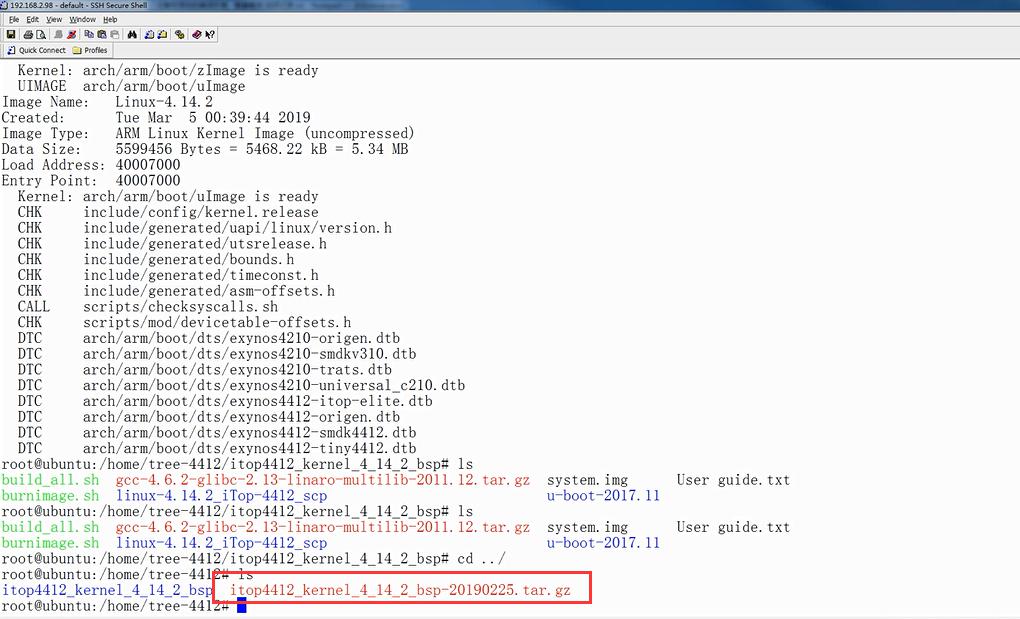Click the Print icon
Image resolution: width=1020 pixels, height=619 pixels.
28,34
